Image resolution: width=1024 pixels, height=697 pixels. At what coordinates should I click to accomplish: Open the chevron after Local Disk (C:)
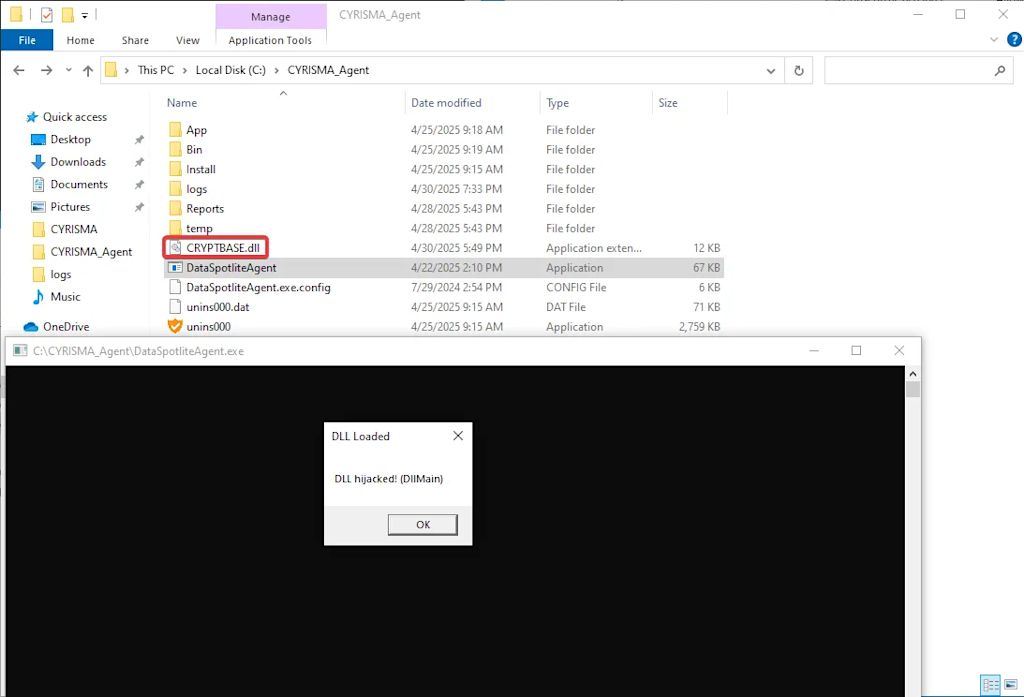(276, 70)
